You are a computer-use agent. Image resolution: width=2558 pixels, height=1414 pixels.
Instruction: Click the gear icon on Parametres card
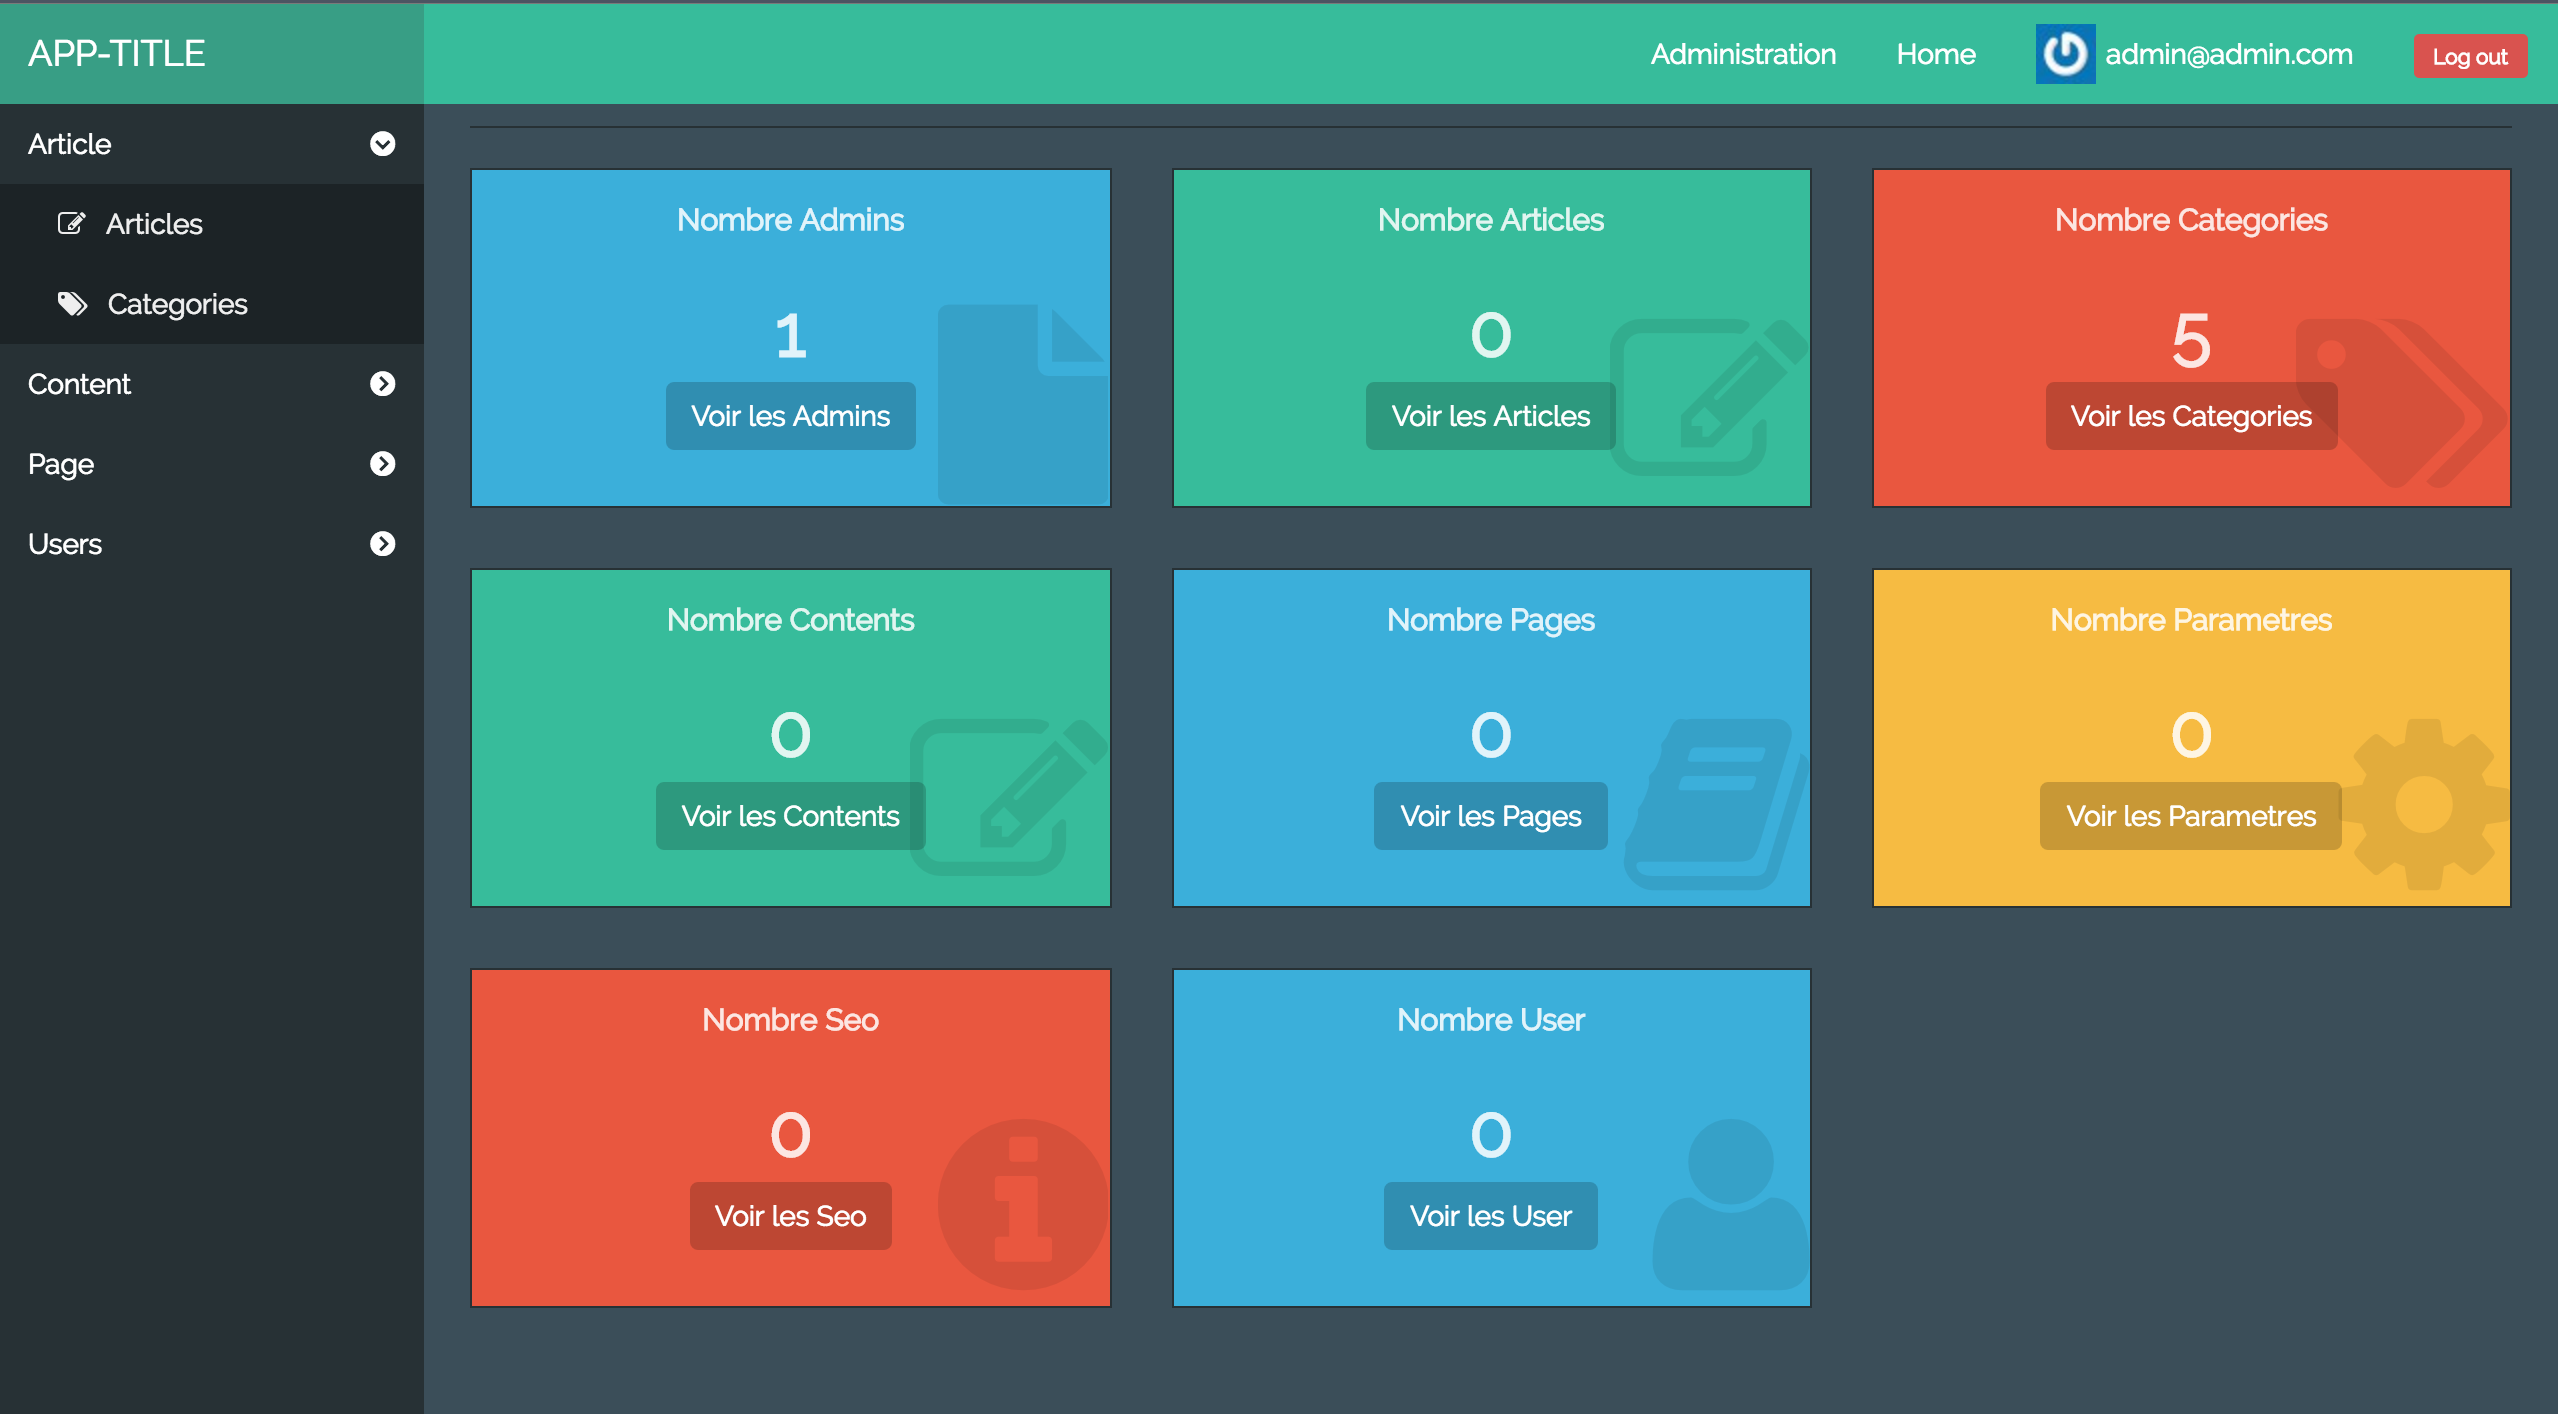click(x=2424, y=804)
